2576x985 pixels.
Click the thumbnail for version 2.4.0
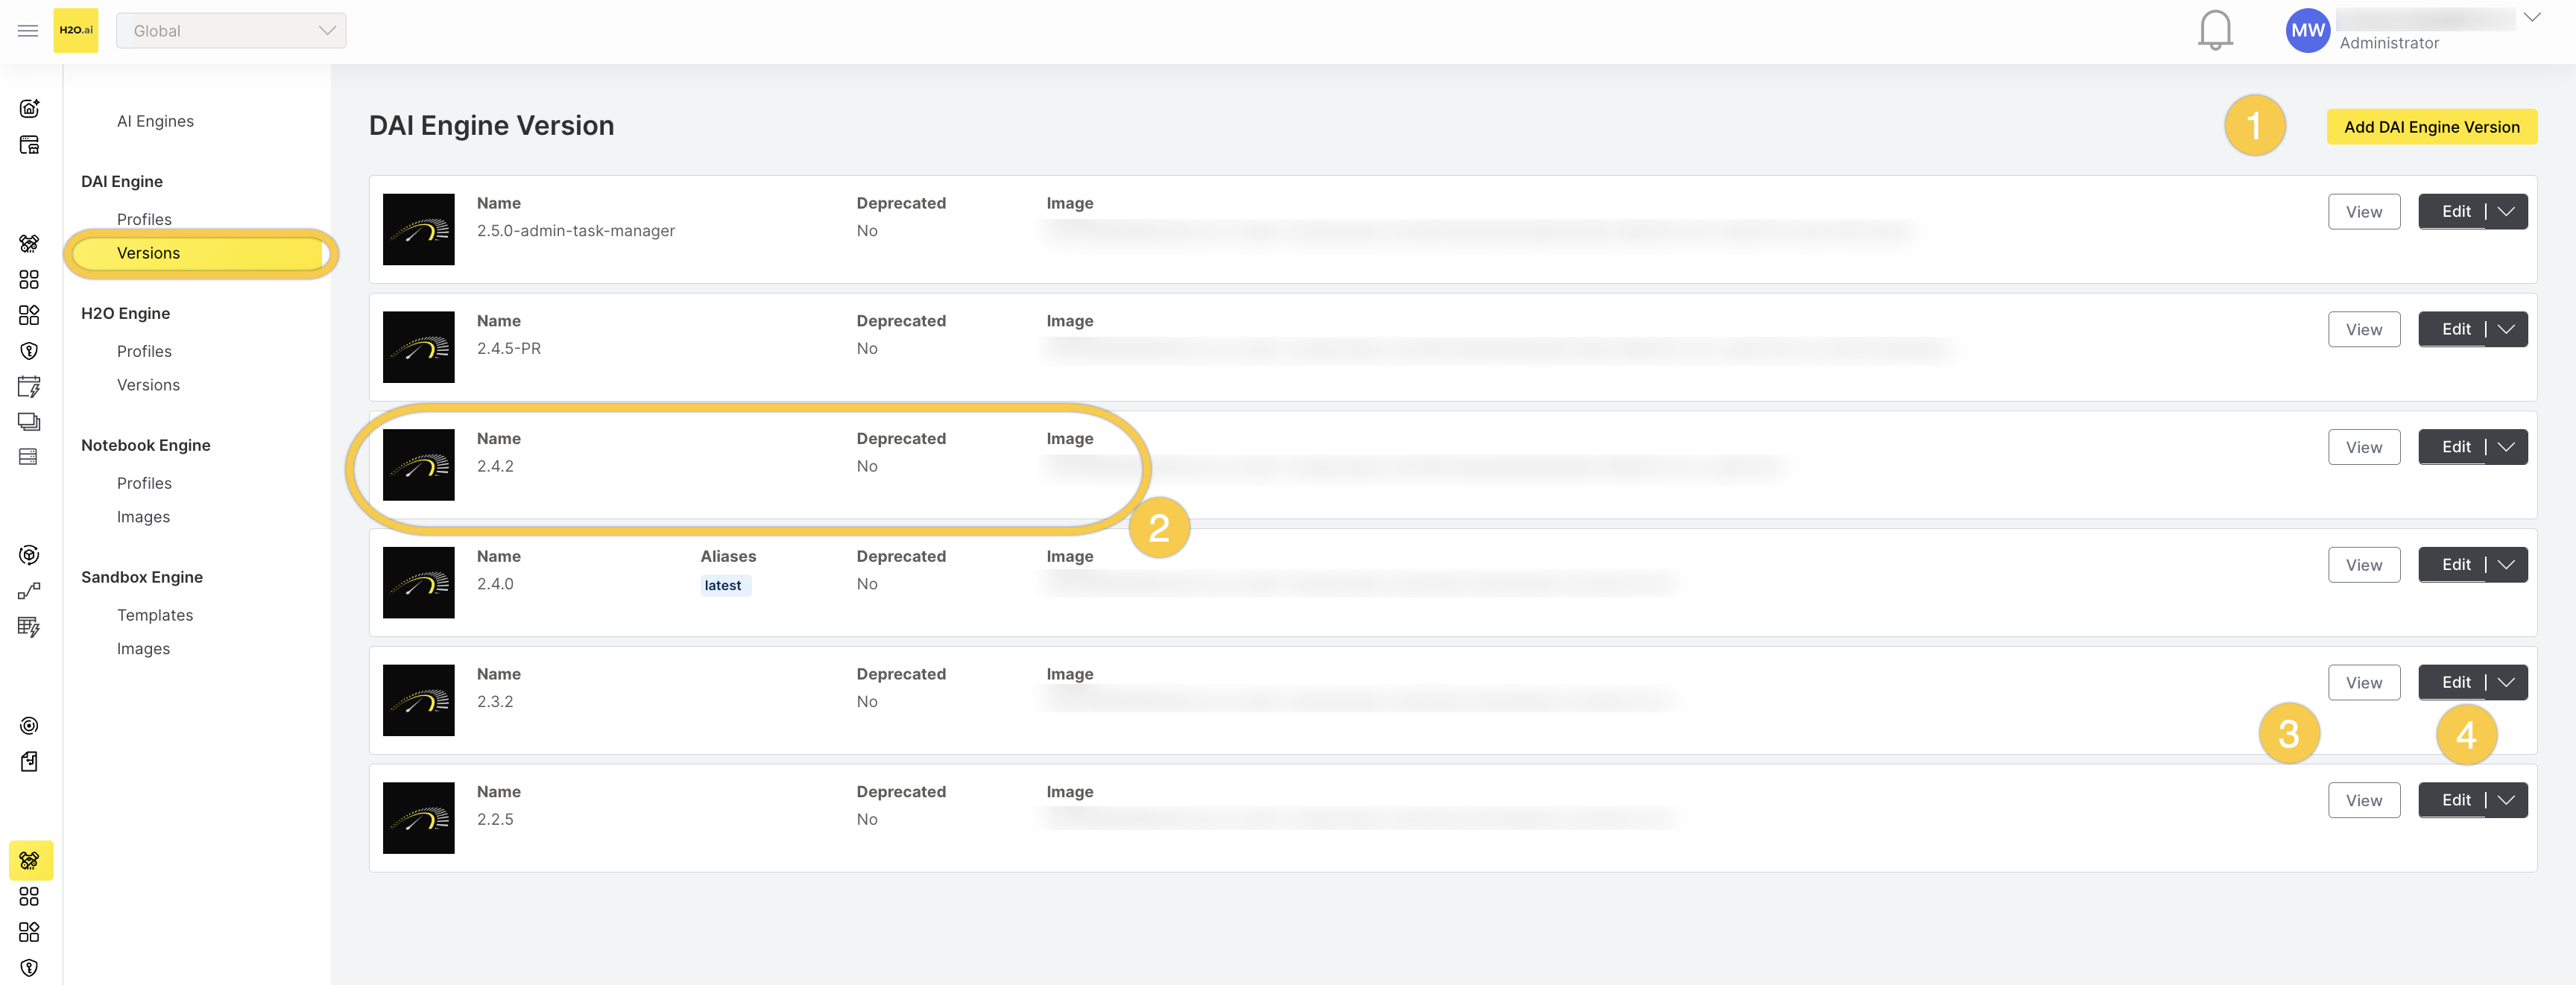(x=418, y=583)
